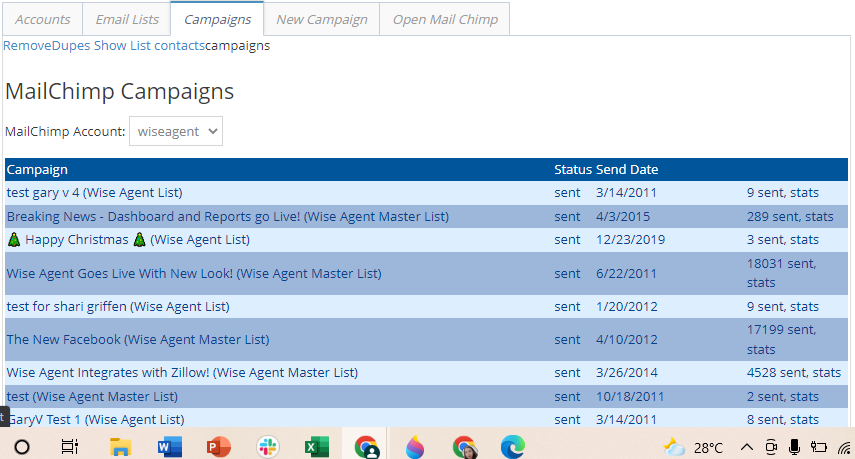This screenshot has height=459, width=855.
Task: Click the Meet Now camera tray icon
Action: pyautogui.click(x=771, y=448)
